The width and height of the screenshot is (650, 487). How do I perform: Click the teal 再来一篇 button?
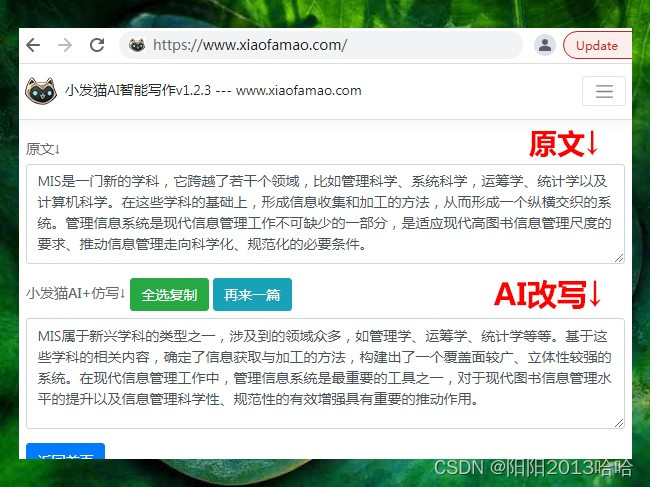tap(252, 294)
